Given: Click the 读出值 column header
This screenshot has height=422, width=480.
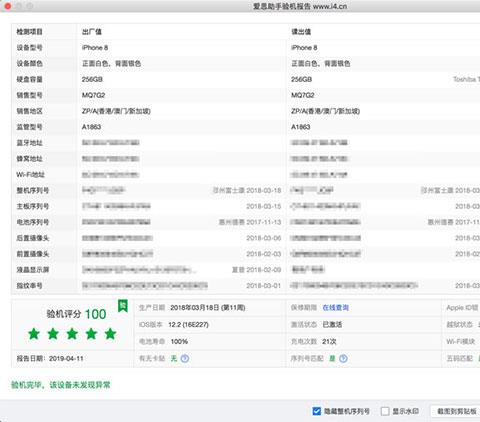Looking at the screenshot, I should point(301,32).
